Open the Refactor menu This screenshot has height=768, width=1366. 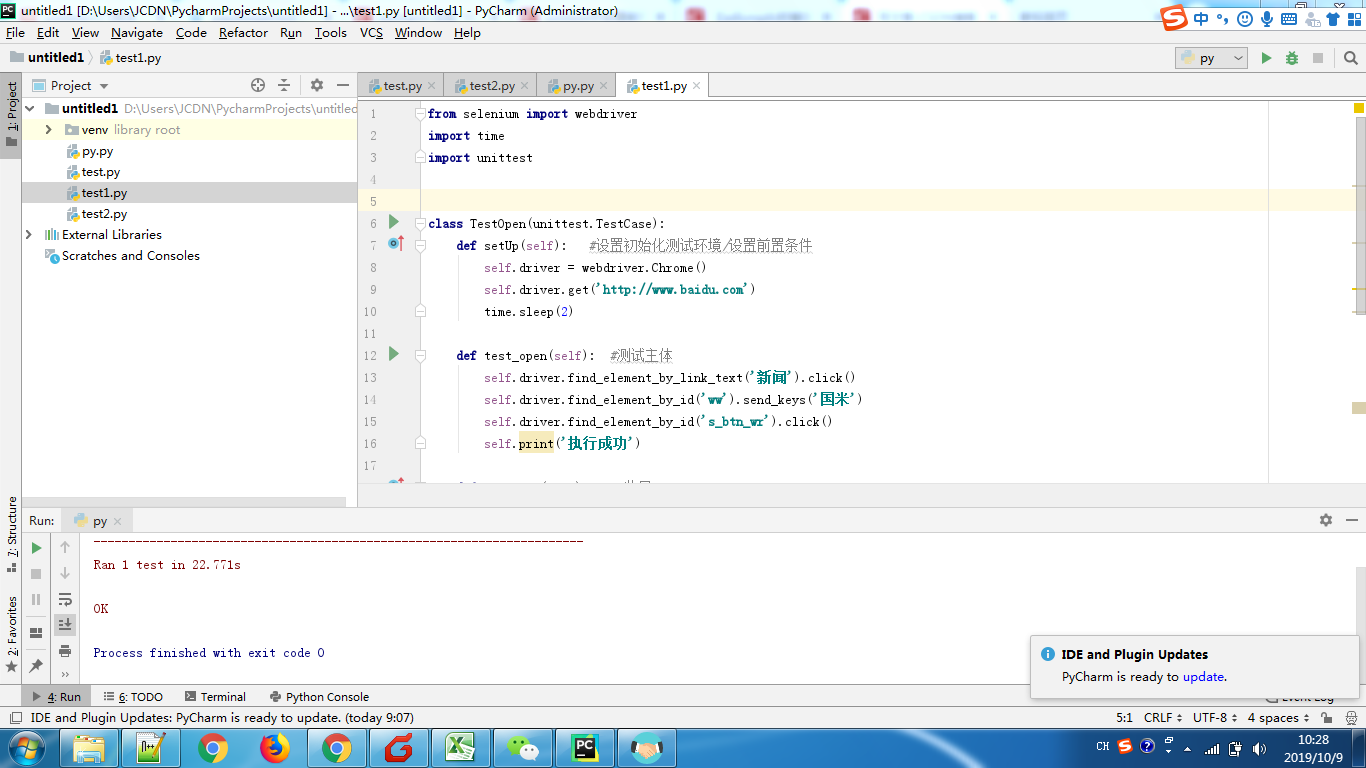click(243, 33)
